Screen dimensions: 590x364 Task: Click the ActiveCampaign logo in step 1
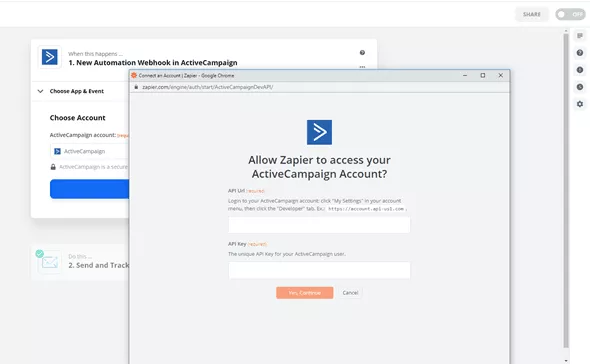pyautogui.click(x=50, y=57)
